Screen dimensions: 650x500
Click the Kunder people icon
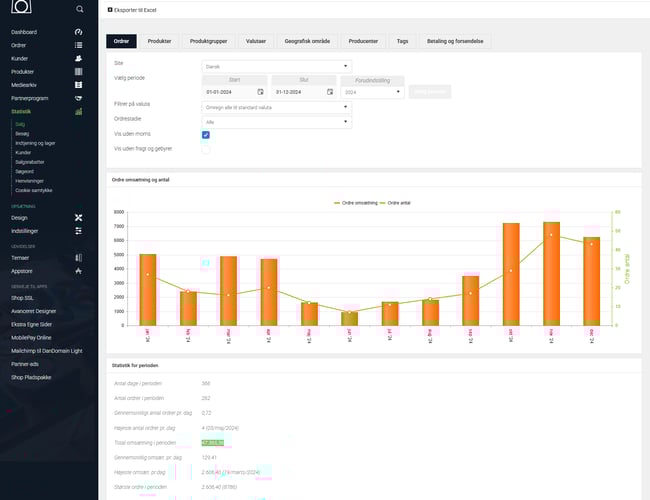pyautogui.click(x=78, y=59)
